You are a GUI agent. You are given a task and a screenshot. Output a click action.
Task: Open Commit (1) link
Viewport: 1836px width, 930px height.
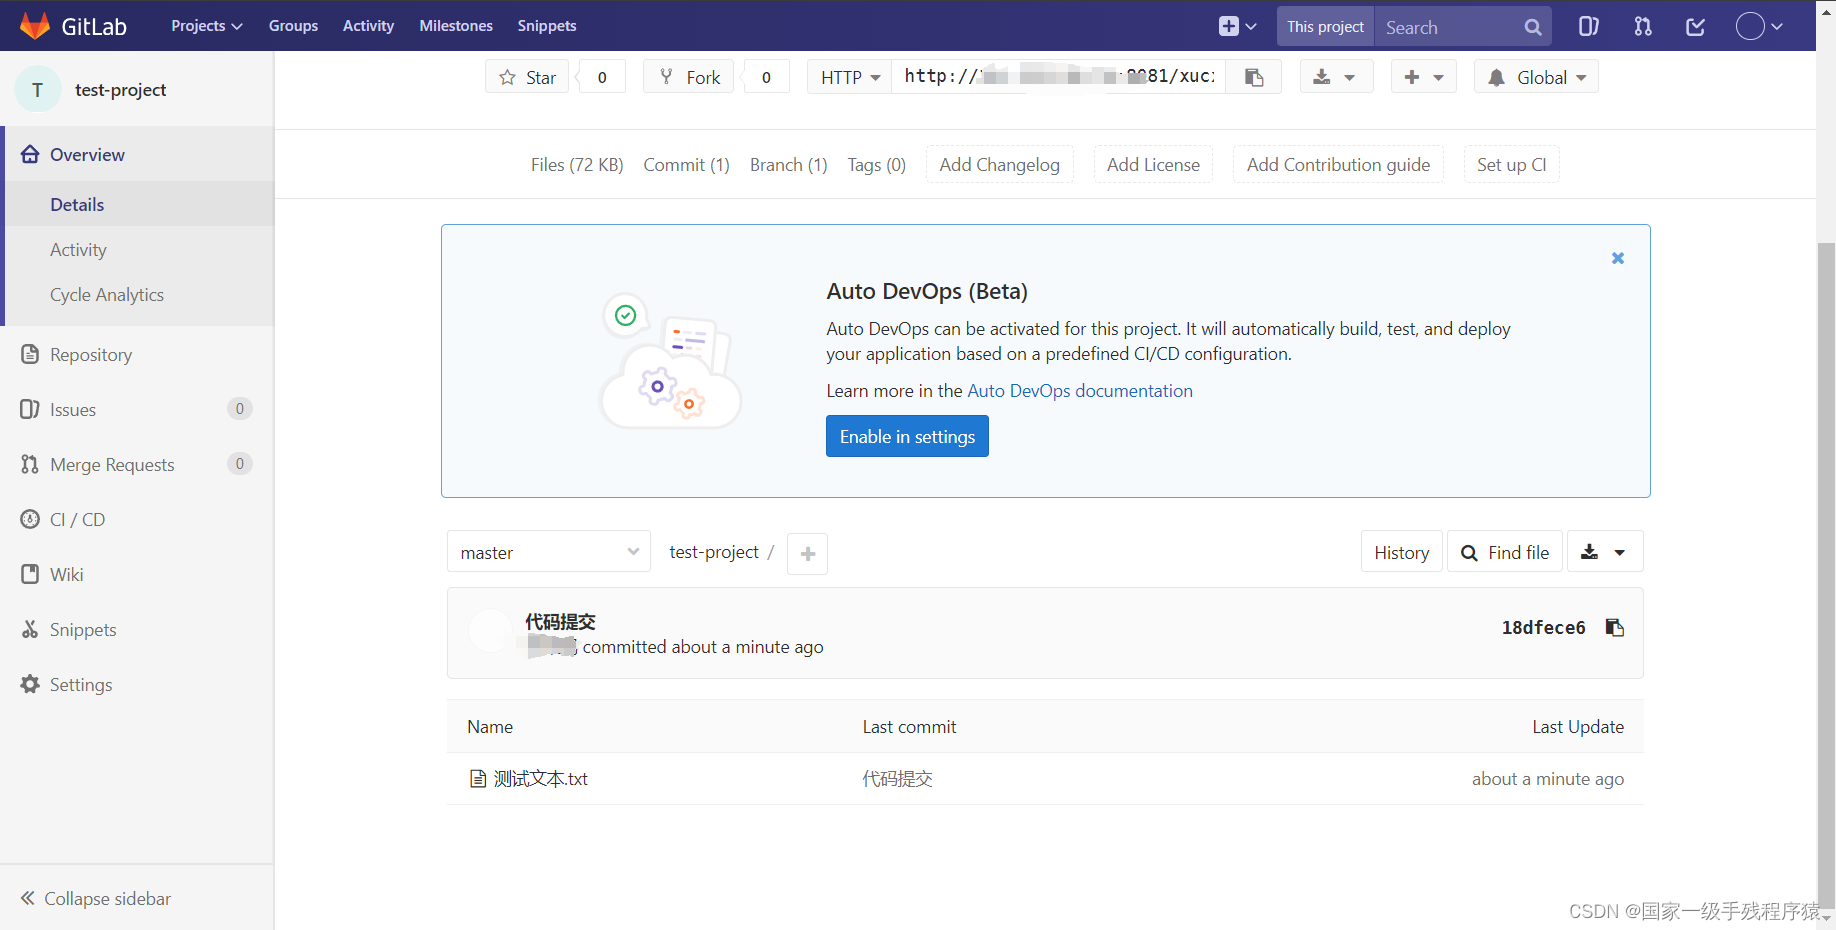(686, 165)
